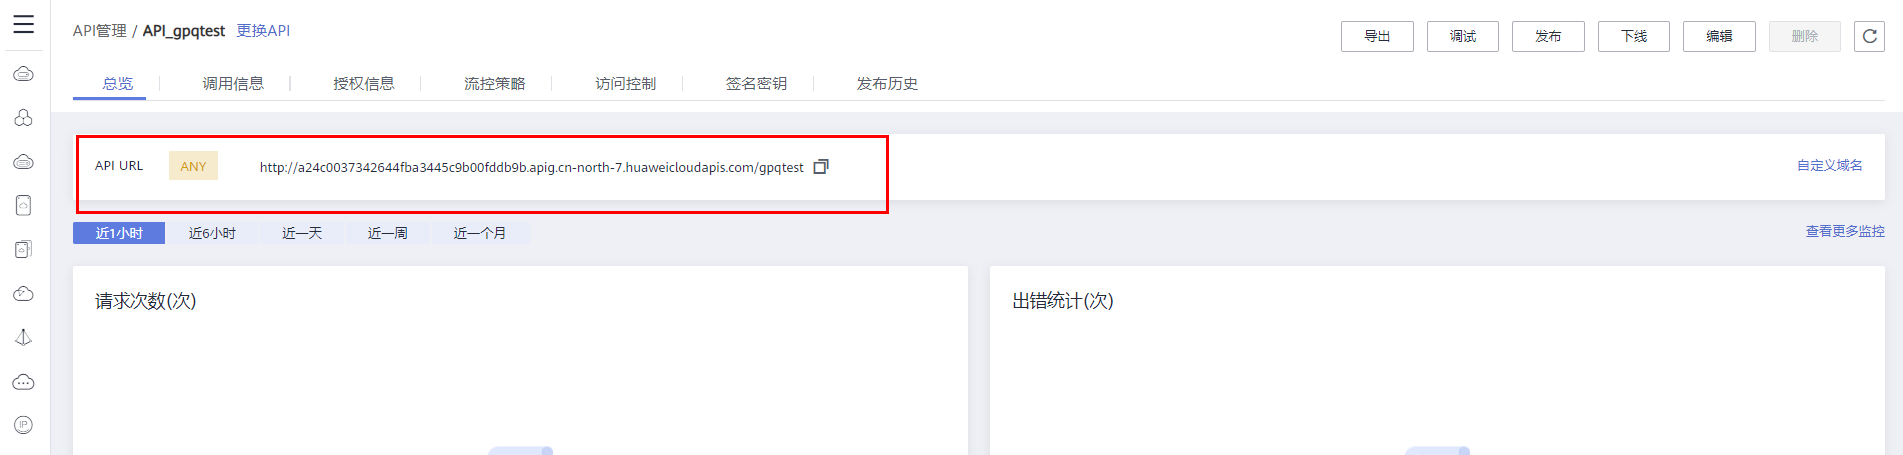Open the hamburger menu in sidebar
This screenshot has width=1903, height=455.
(23, 24)
